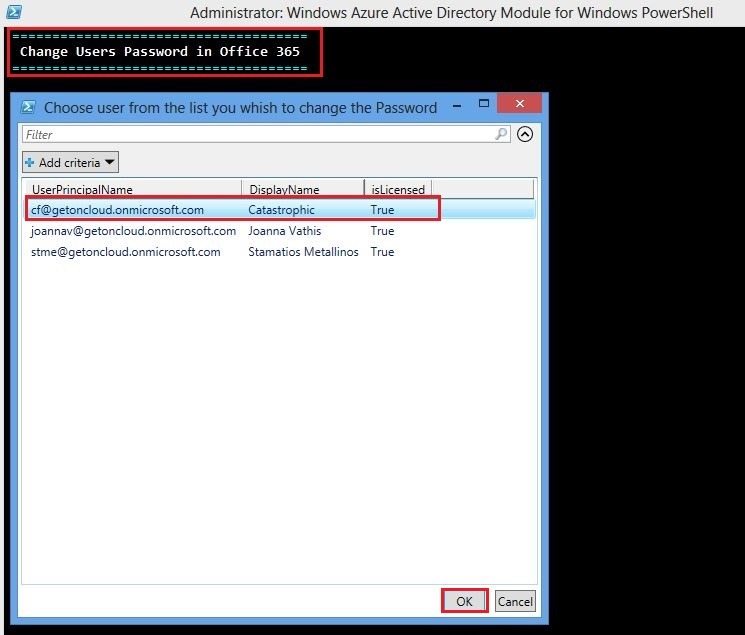The width and height of the screenshot is (745, 635).
Task: Click the dialog title 'Choose user from the list'
Action: 240,107
